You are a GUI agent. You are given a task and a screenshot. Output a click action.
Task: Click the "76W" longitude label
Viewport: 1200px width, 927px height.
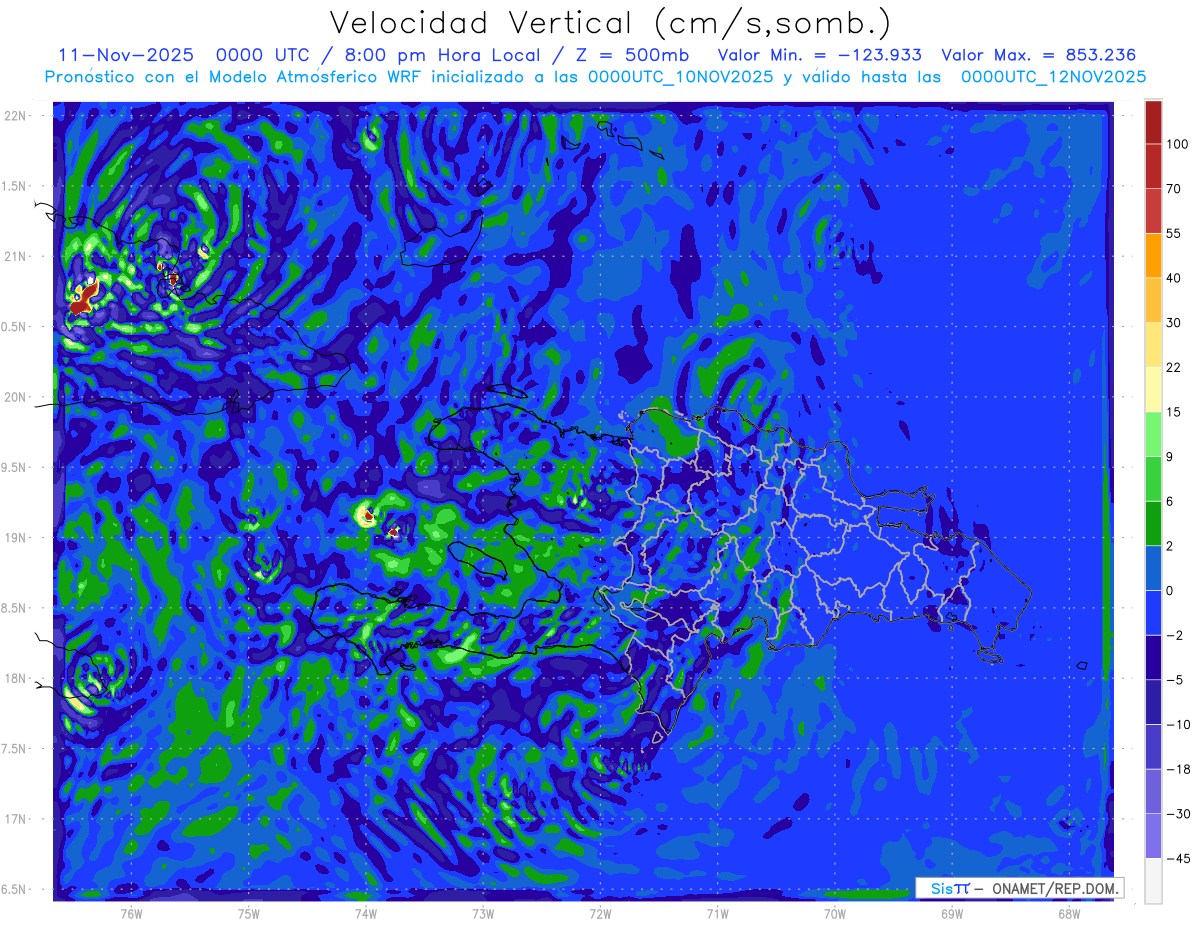click(131, 914)
